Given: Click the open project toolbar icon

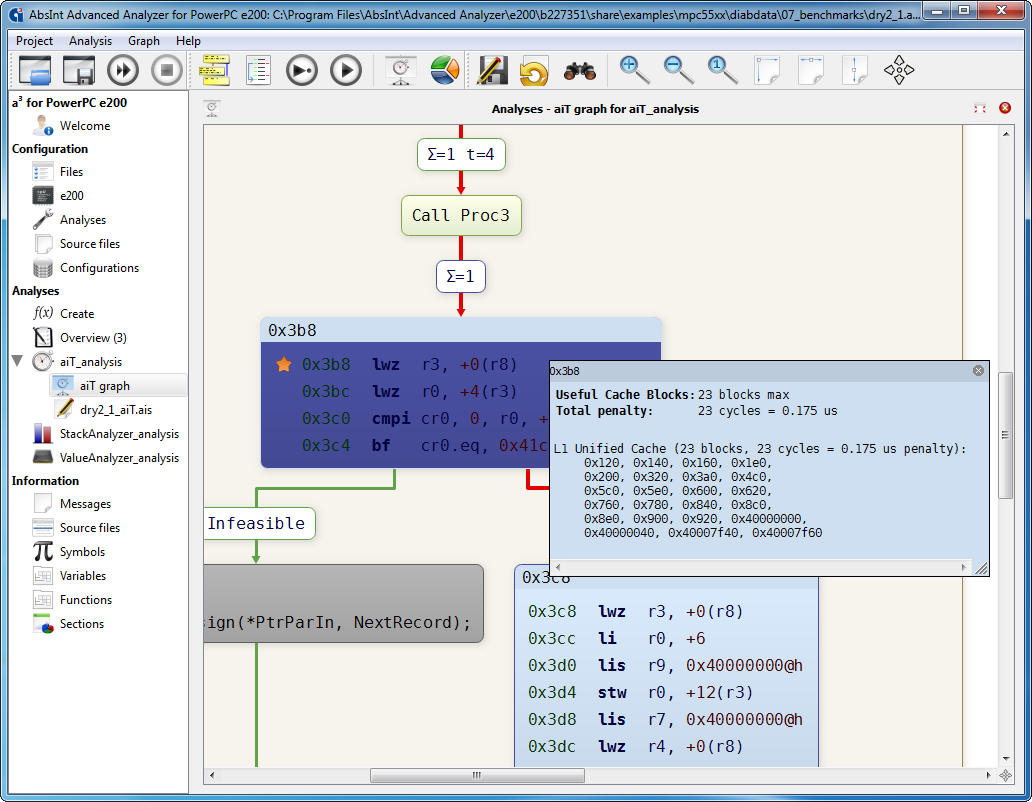Looking at the screenshot, I should [35, 70].
